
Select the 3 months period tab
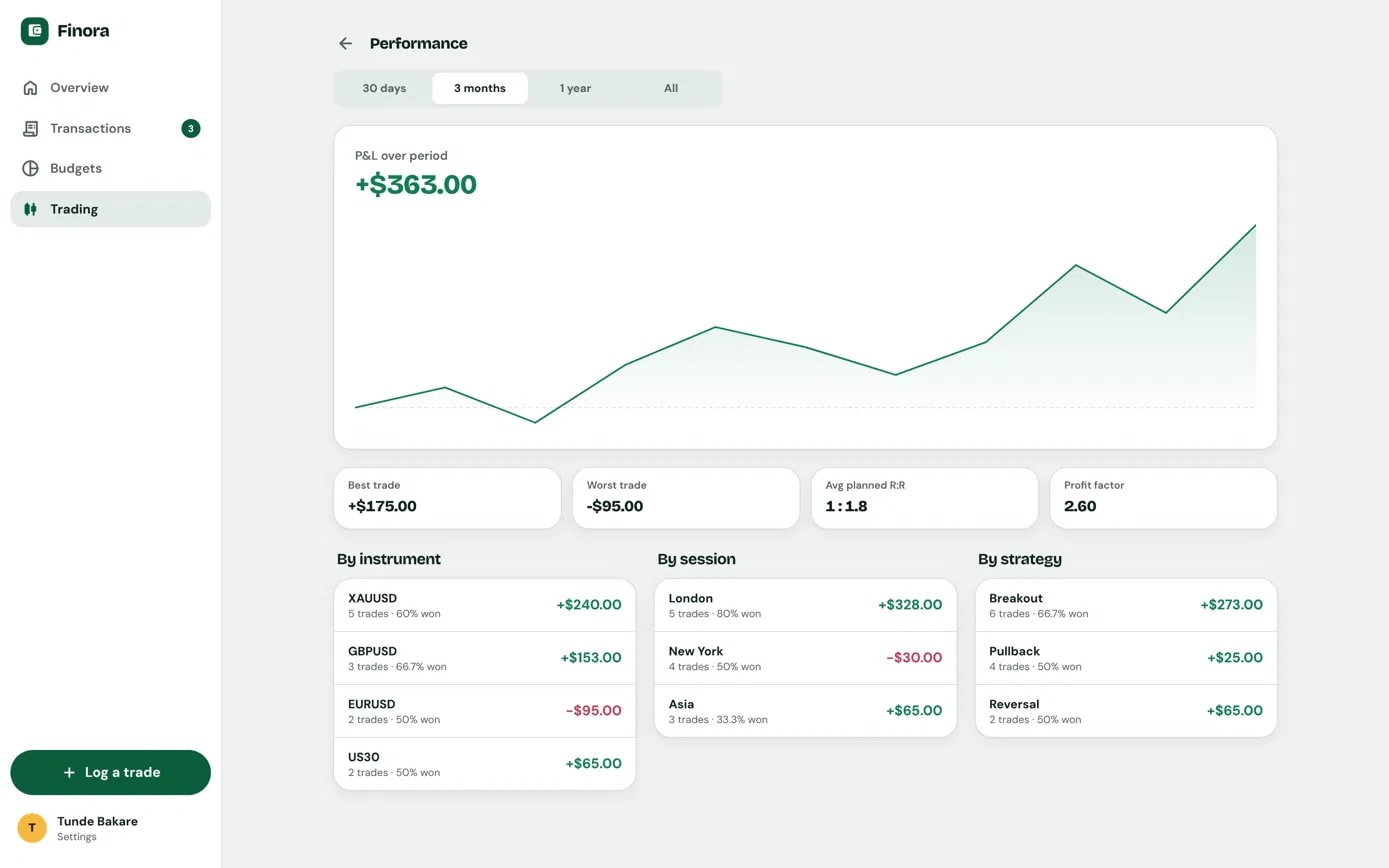(x=480, y=88)
